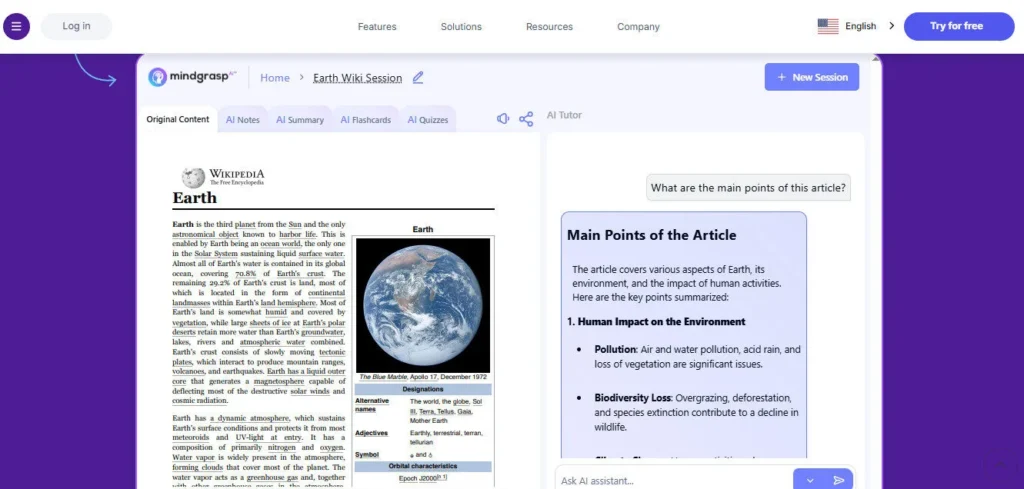Screen dimensions: 1024x489
Task: Click the Try for free button
Action: tap(956, 26)
